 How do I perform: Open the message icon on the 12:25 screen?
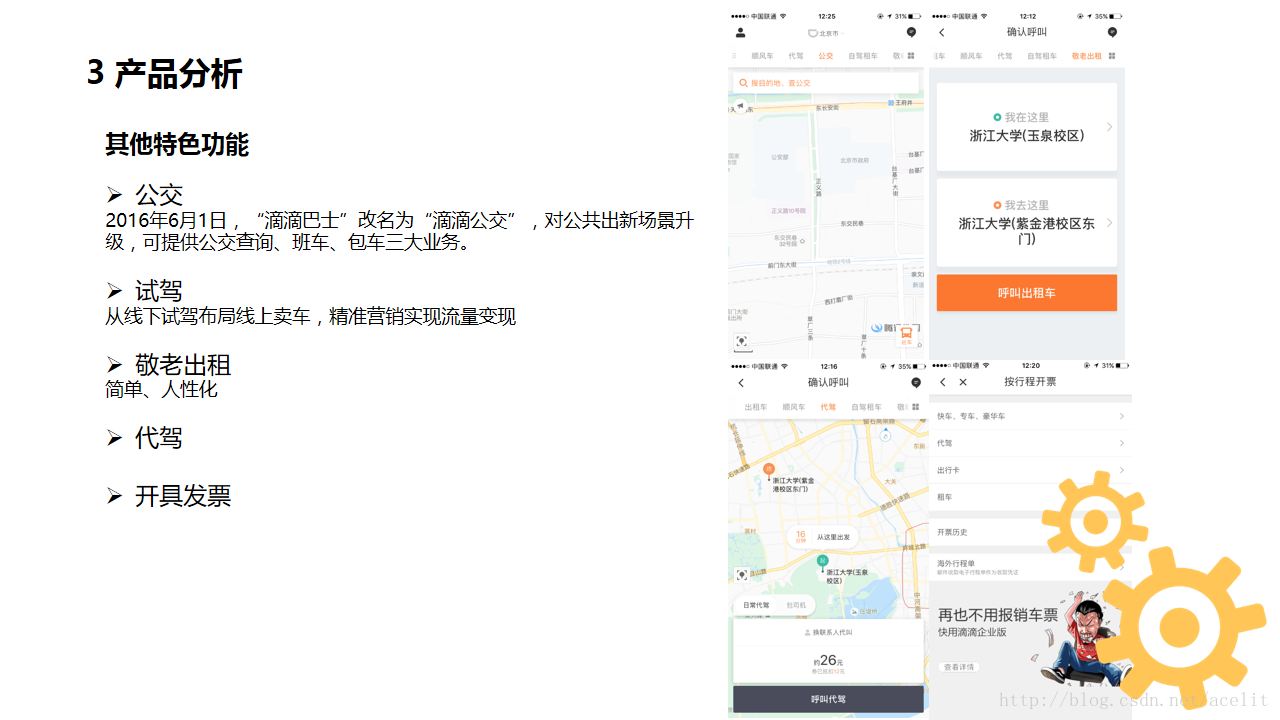pos(911,33)
